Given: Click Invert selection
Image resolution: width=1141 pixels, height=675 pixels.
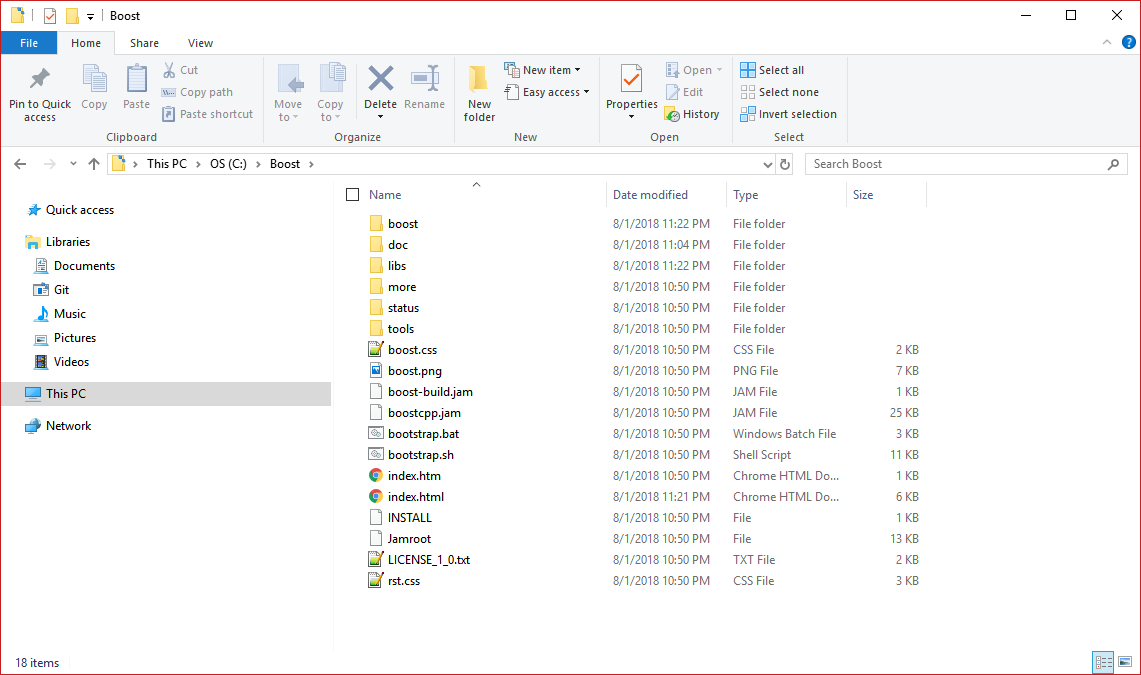Looking at the screenshot, I should (788, 114).
